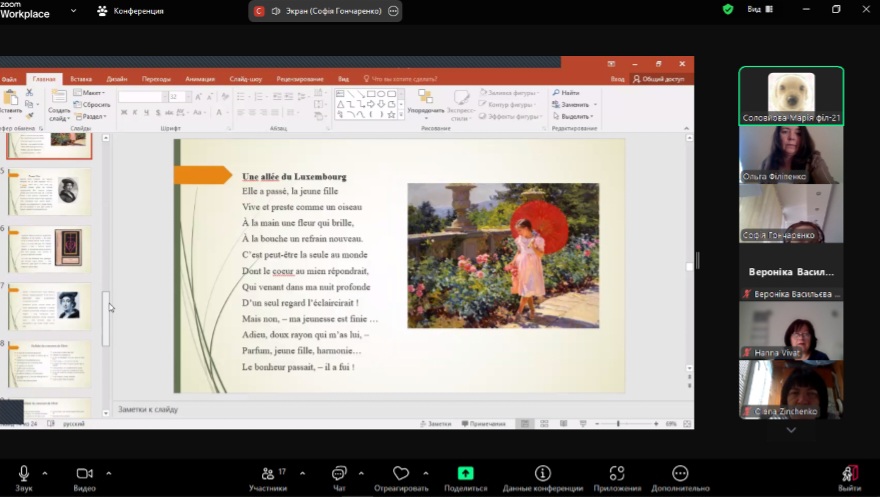Screen dimensions: 880x497
Task: Click reading view icon in status bar
Action: point(563,424)
